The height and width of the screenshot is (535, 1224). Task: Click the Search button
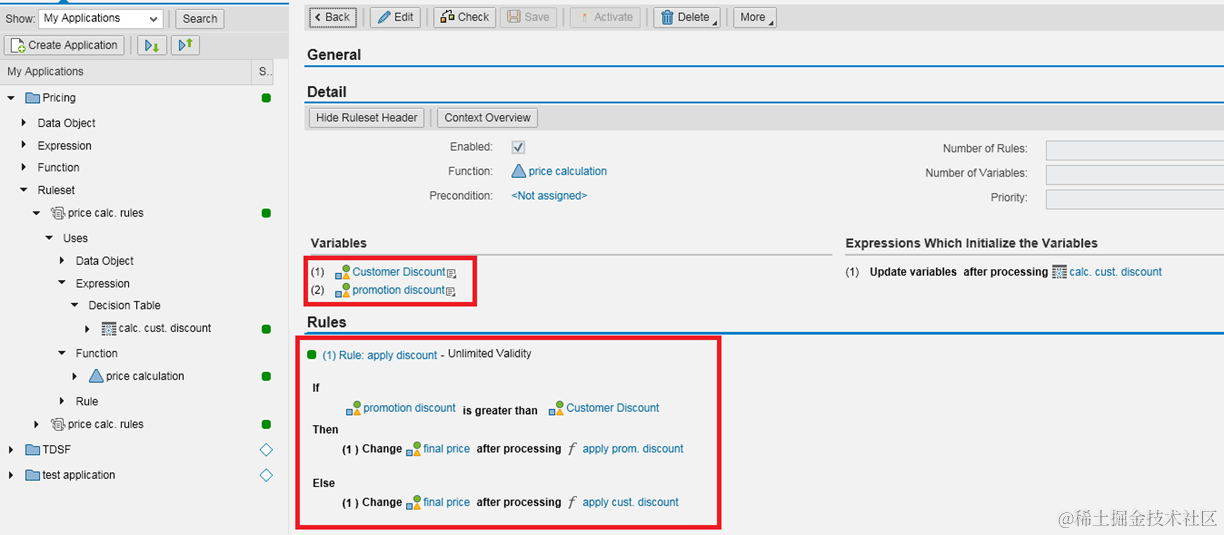[200, 19]
